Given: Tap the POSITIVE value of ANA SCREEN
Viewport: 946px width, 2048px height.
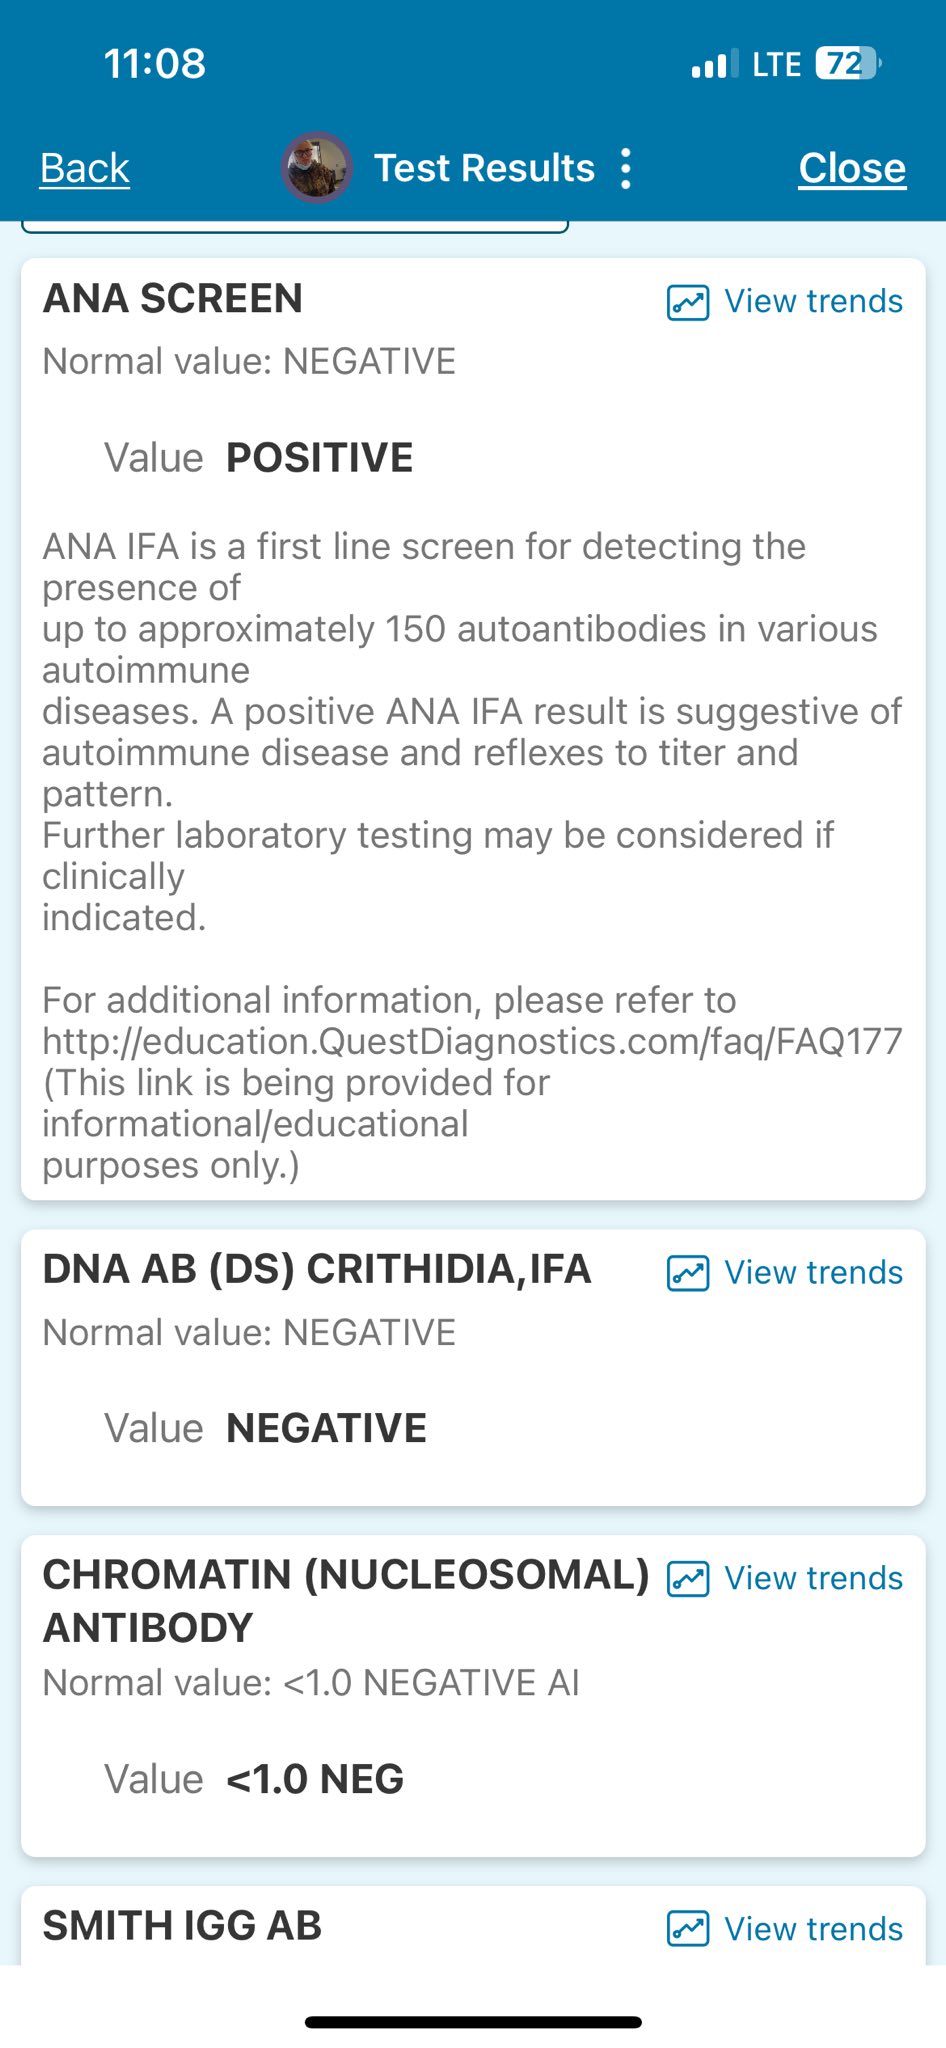Looking at the screenshot, I should pyautogui.click(x=320, y=458).
